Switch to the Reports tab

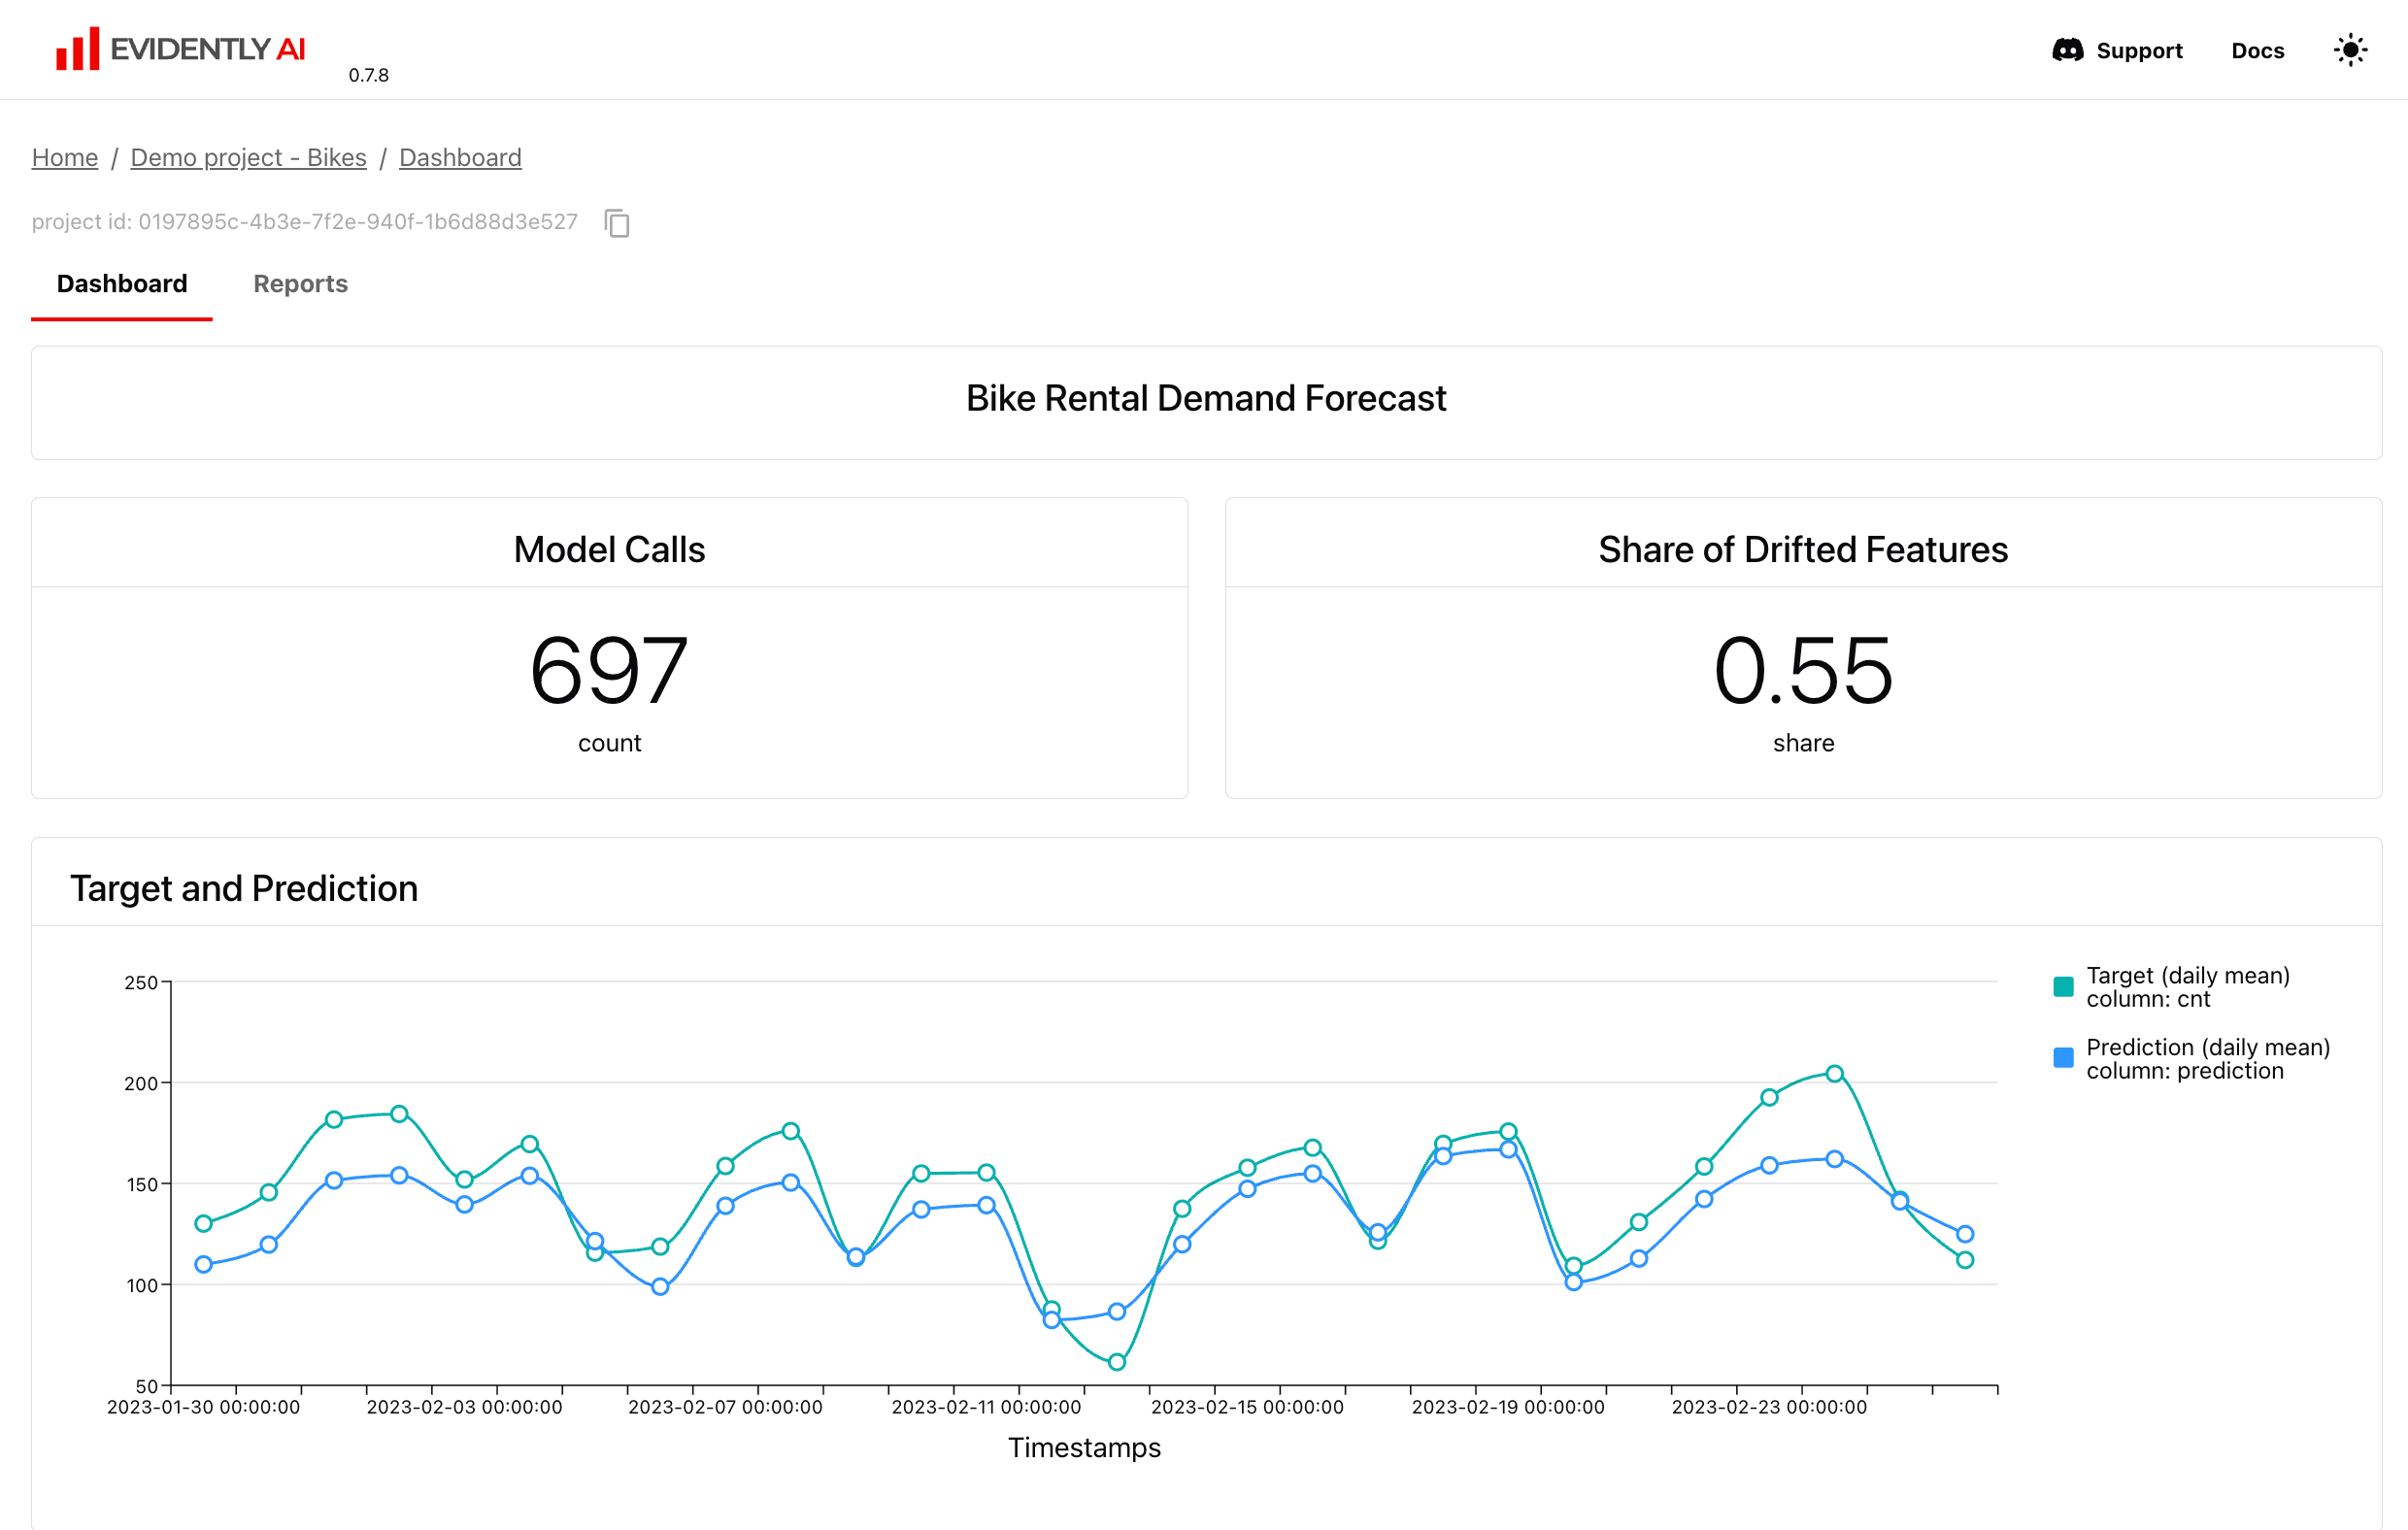click(x=300, y=284)
